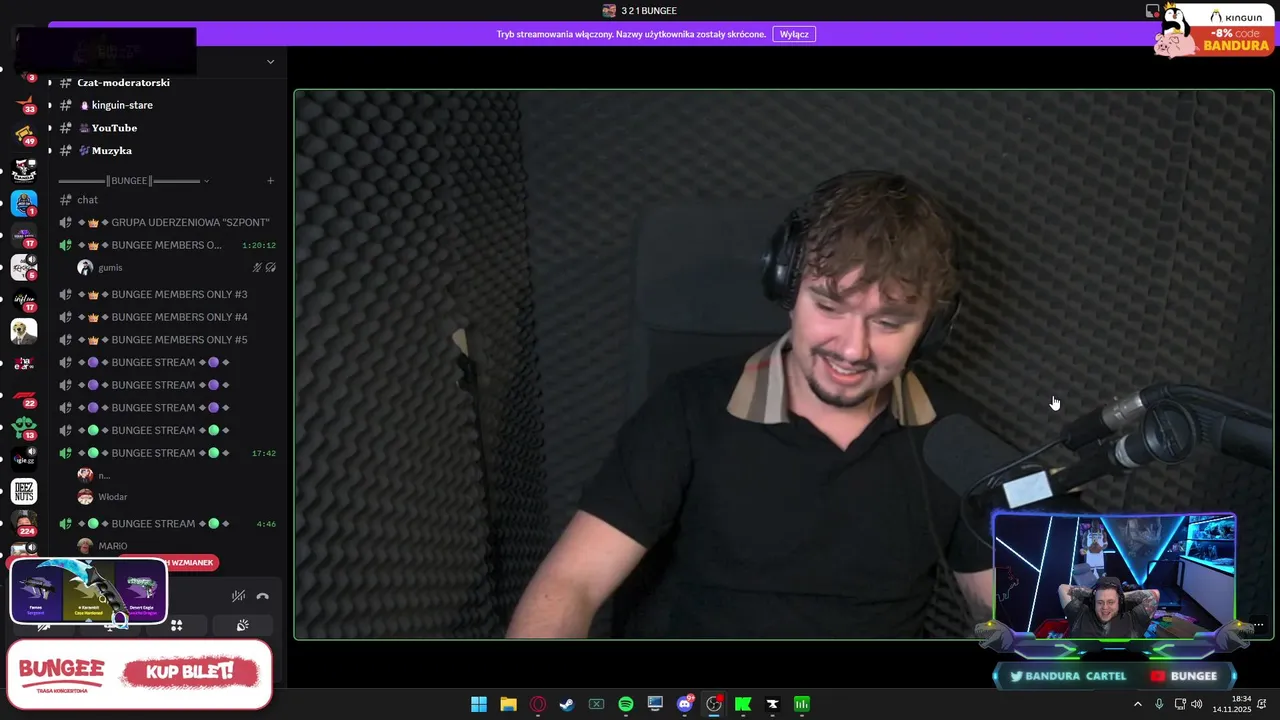Open server icon with badge 5

click(24, 267)
